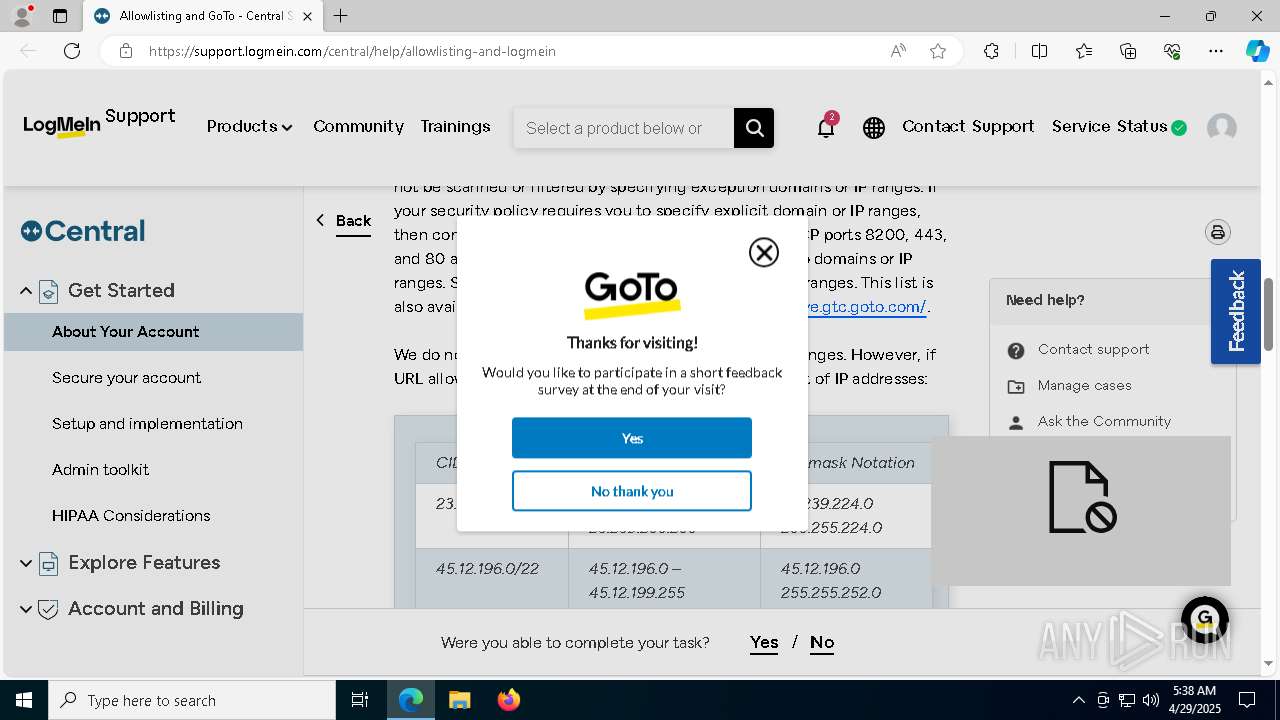
Task: Open browser essentials heart icon
Action: pyautogui.click(x=1172, y=51)
